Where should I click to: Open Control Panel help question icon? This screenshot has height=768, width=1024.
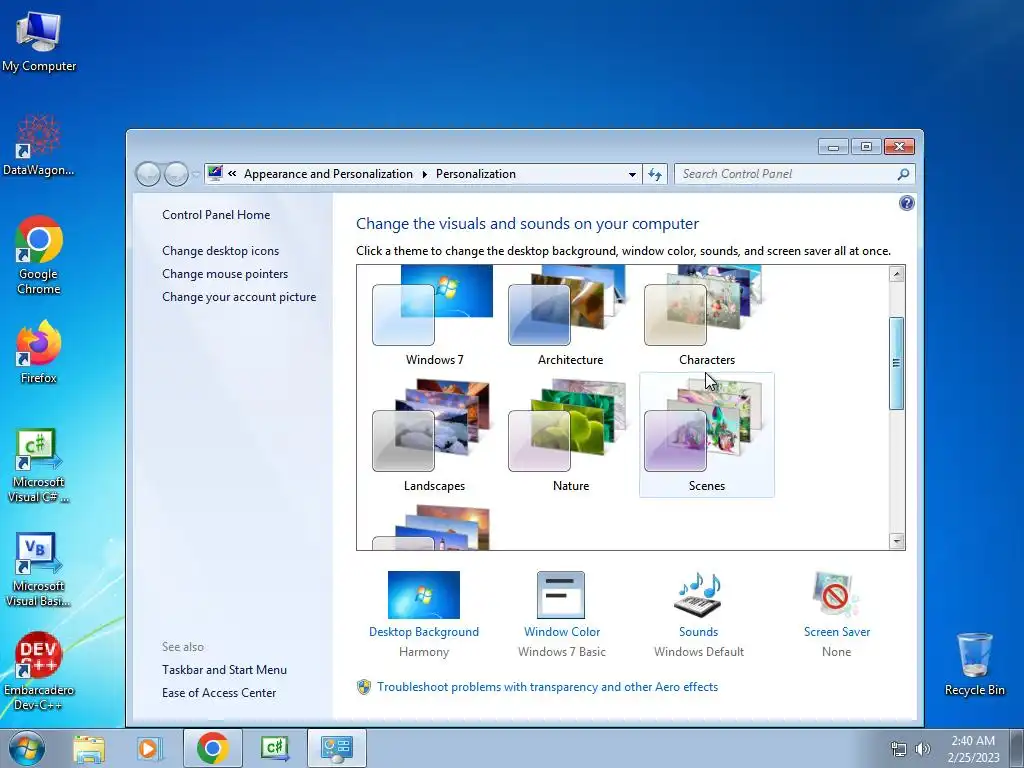(x=906, y=203)
